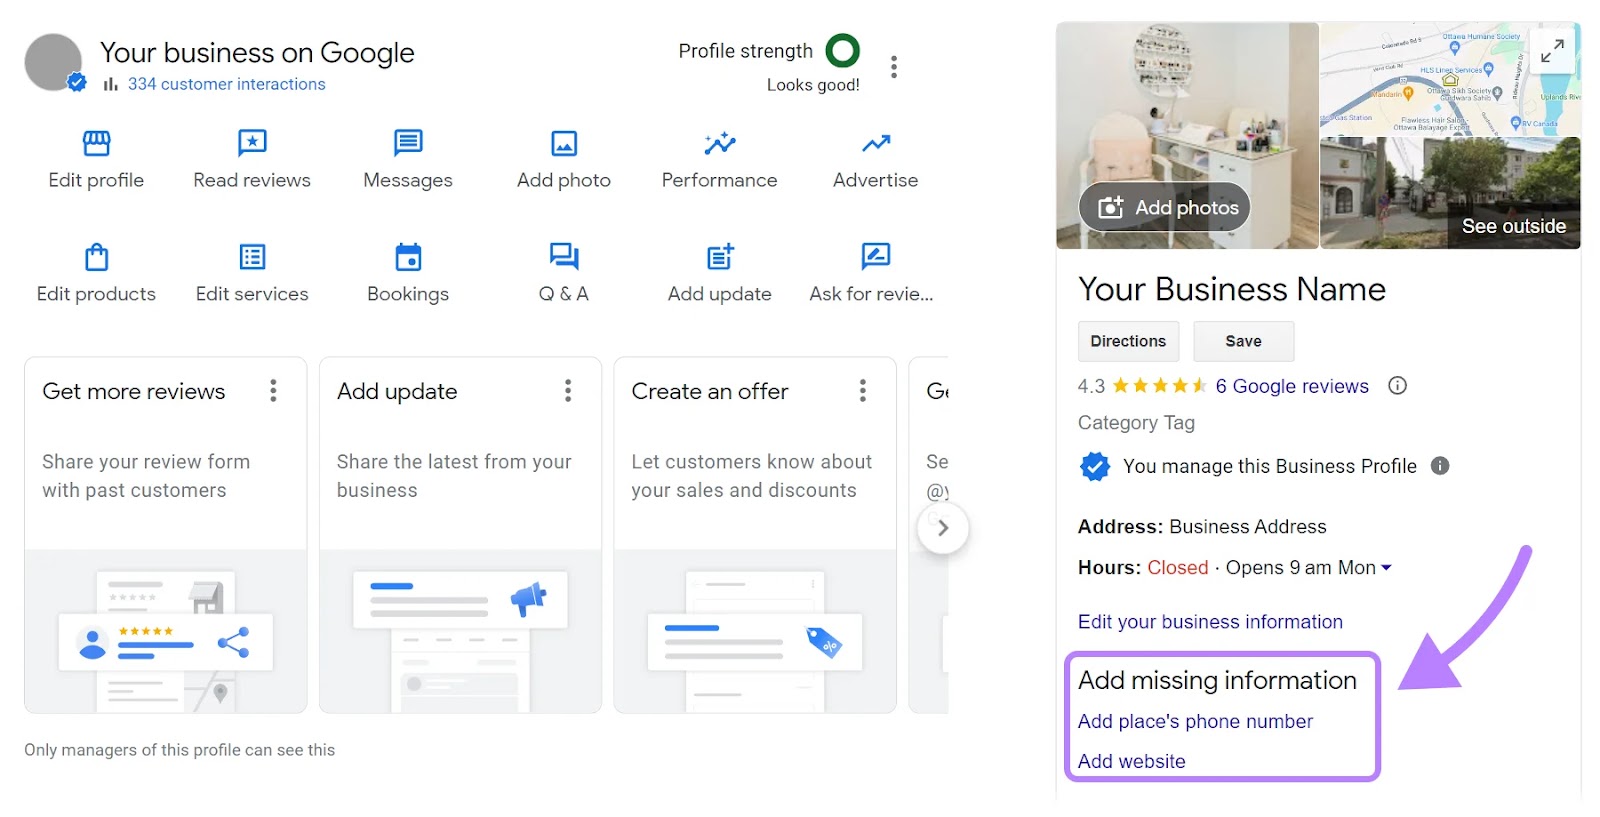Open the Bookings calendar icon
This screenshot has height=817, width=1600.
408,257
